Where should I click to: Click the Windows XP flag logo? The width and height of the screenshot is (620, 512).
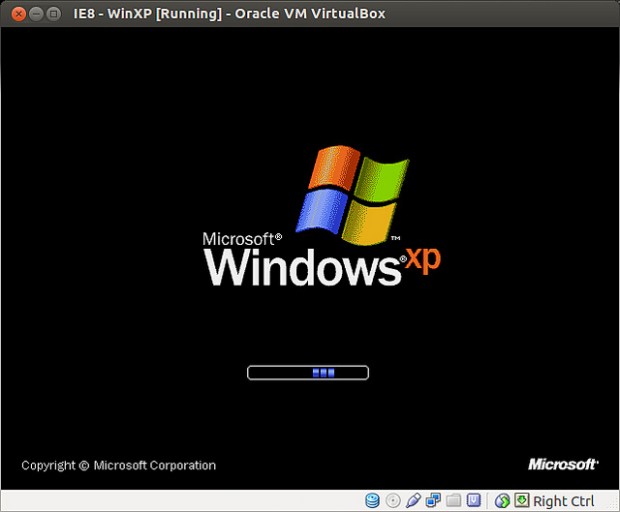352,195
